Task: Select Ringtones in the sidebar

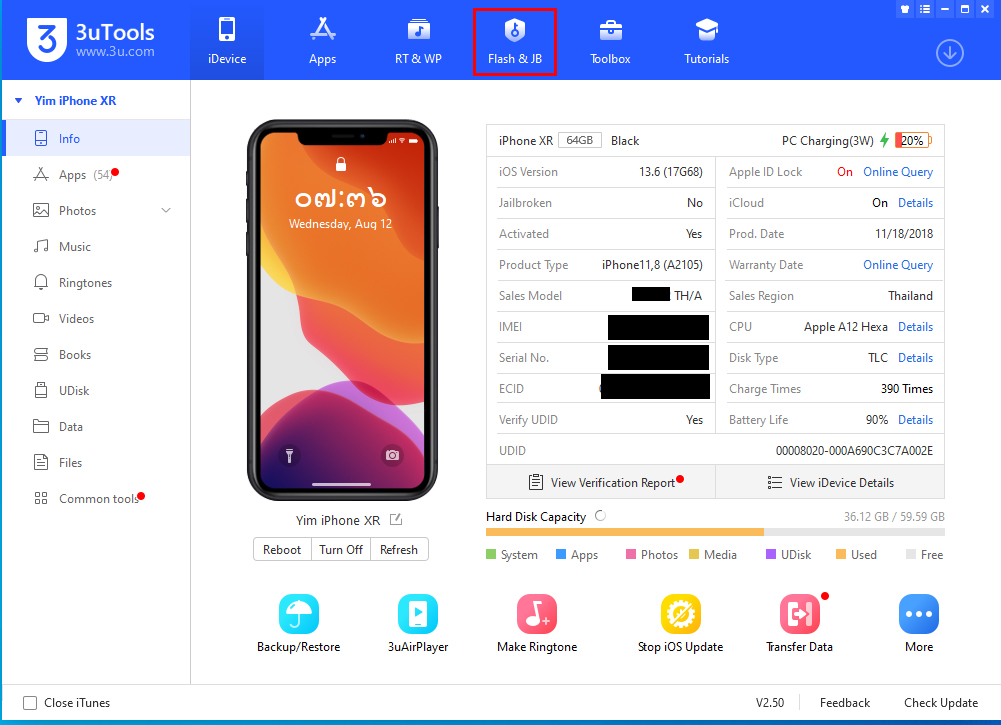Action: coord(85,283)
